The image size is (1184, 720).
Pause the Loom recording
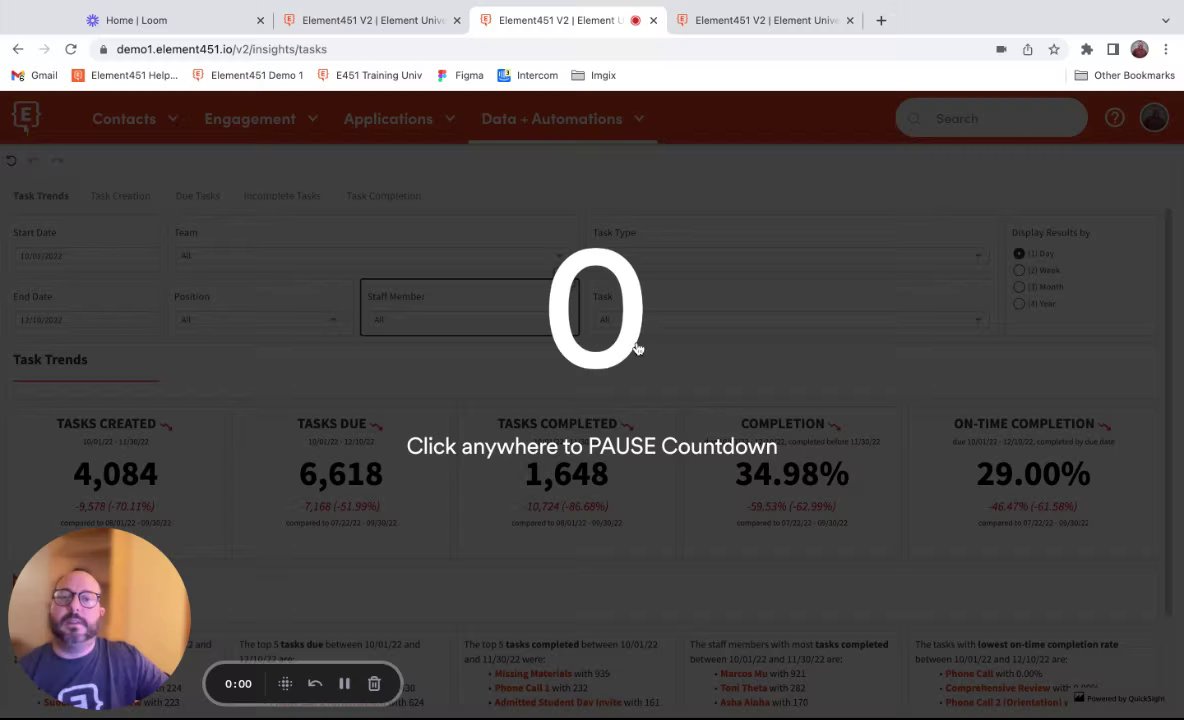(344, 684)
